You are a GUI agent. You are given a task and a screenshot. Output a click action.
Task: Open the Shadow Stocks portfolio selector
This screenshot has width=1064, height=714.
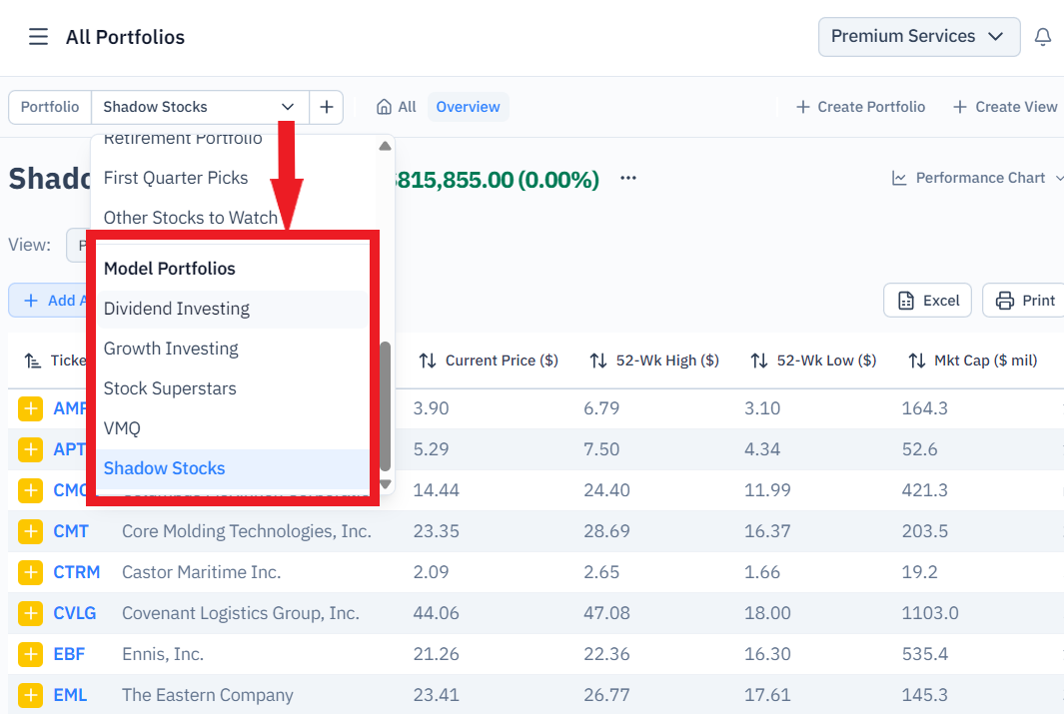[x=200, y=107]
